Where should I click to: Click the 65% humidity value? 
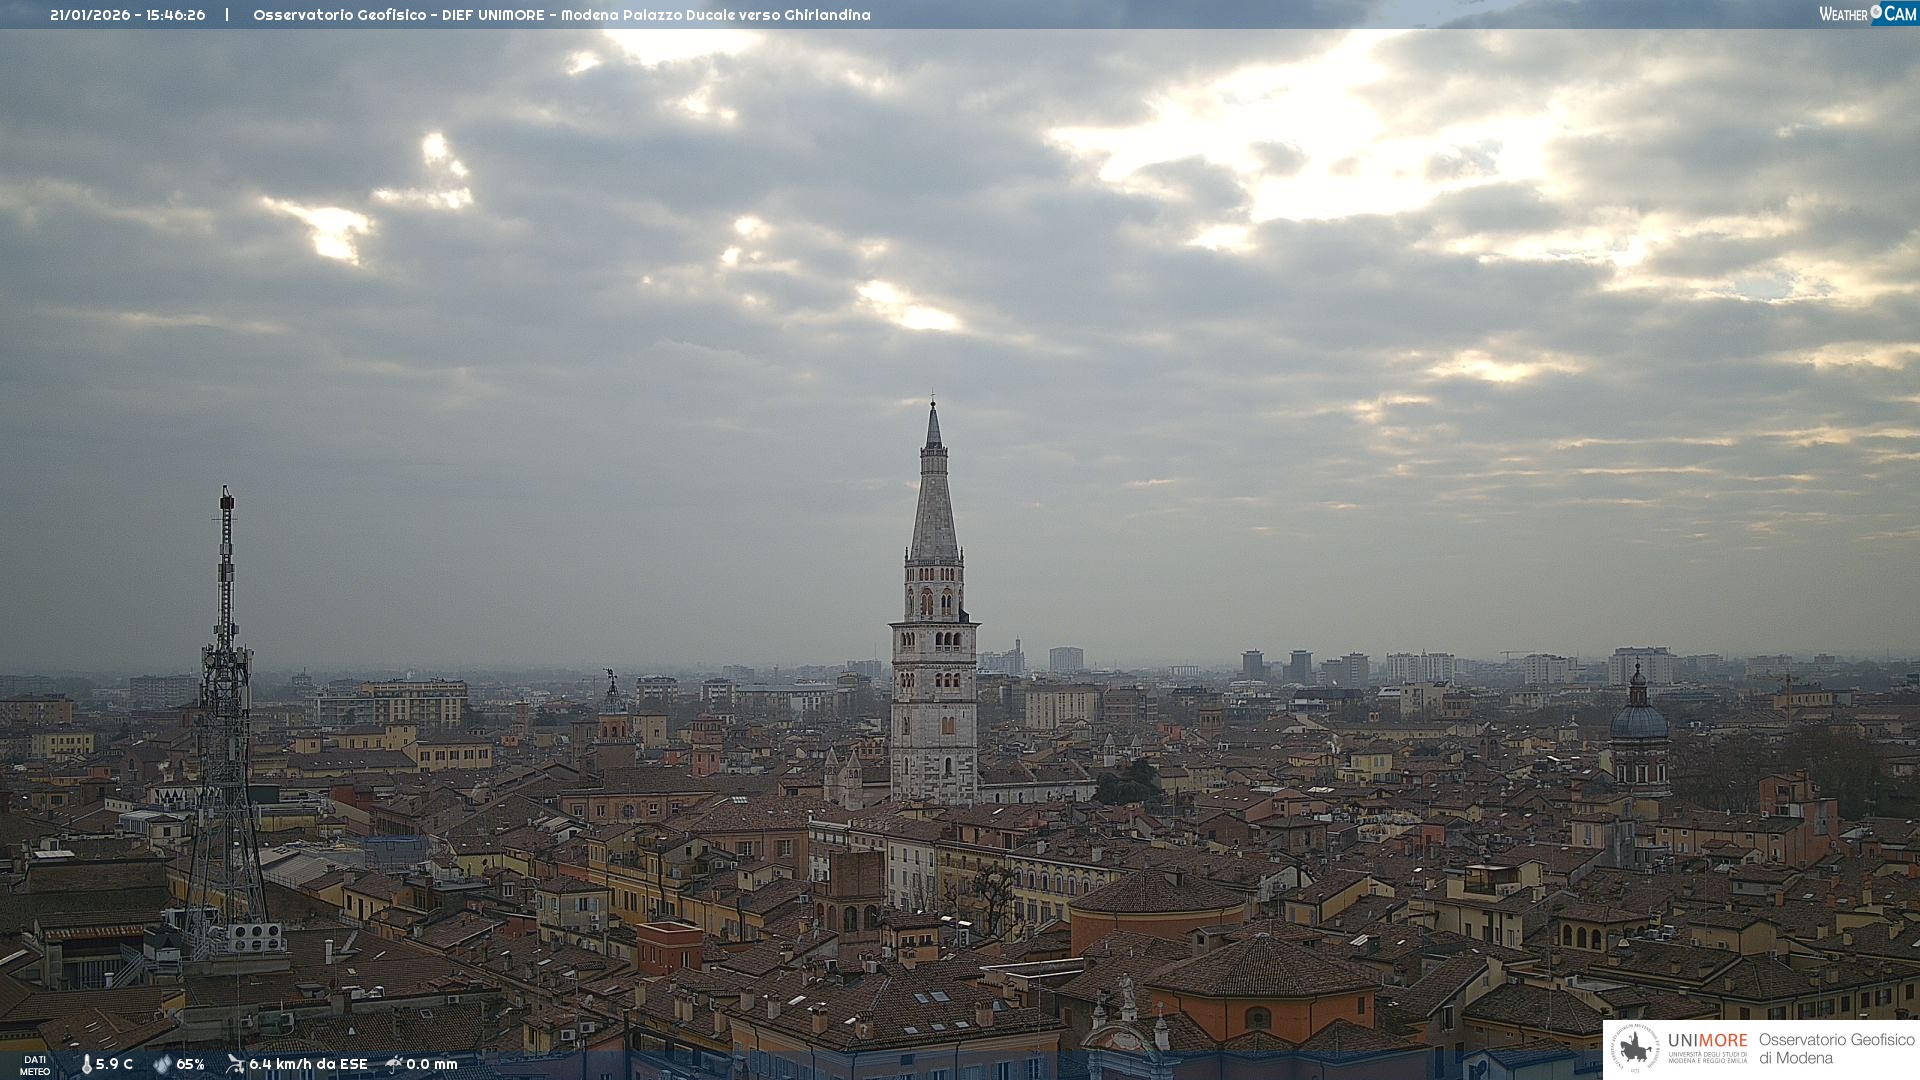pyautogui.click(x=191, y=1064)
